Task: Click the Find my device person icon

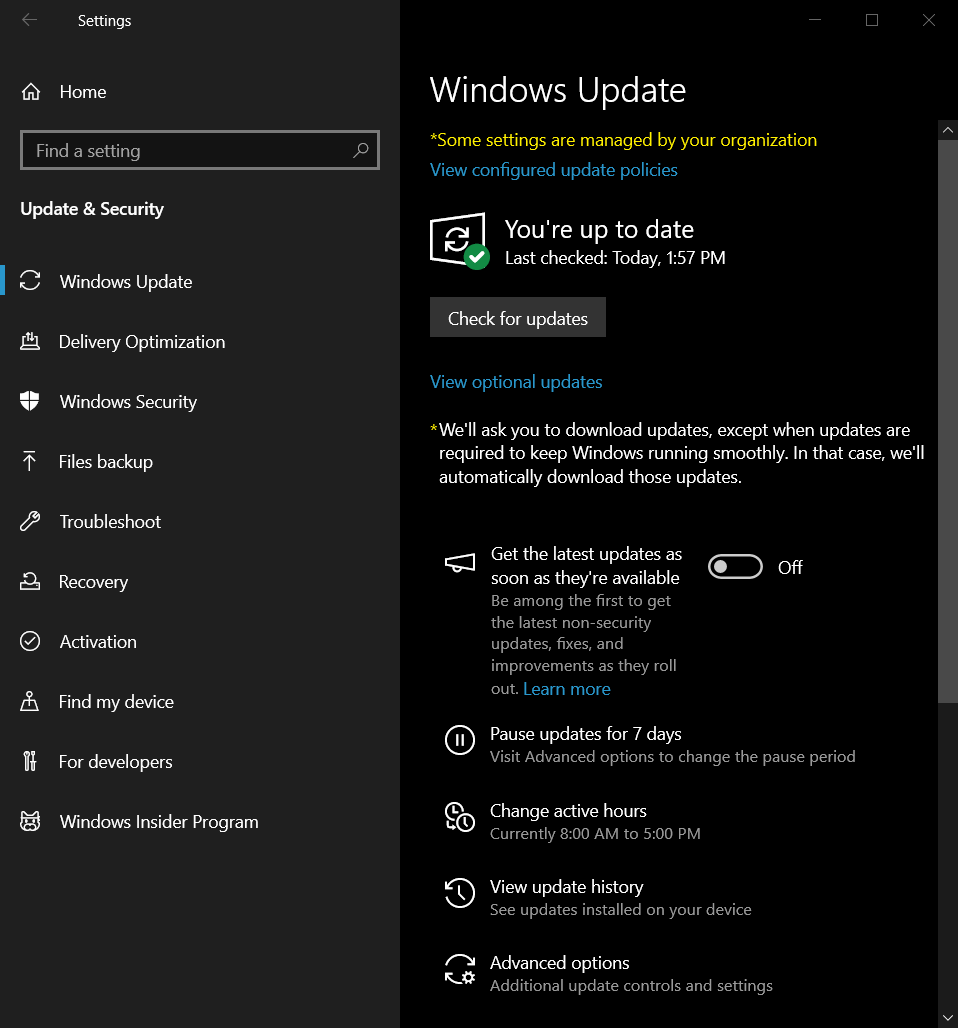Action: coord(30,701)
